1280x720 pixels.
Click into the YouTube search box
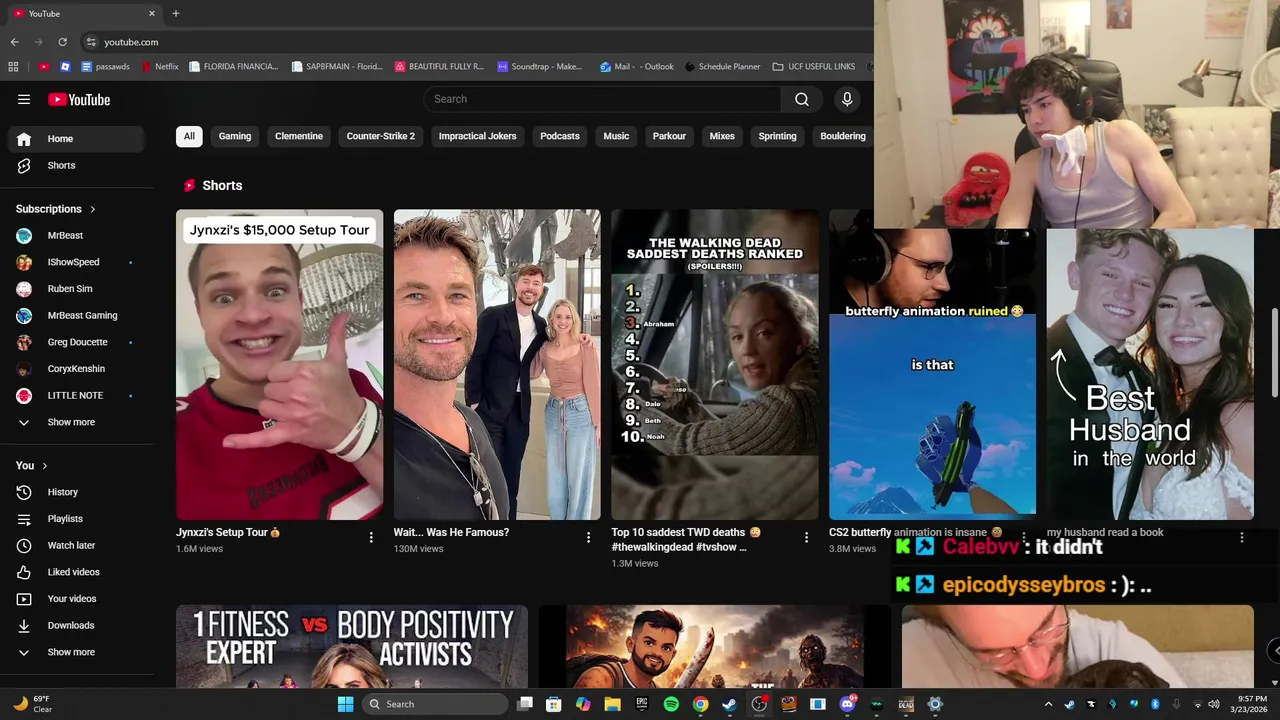pyautogui.click(x=603, y=99)
